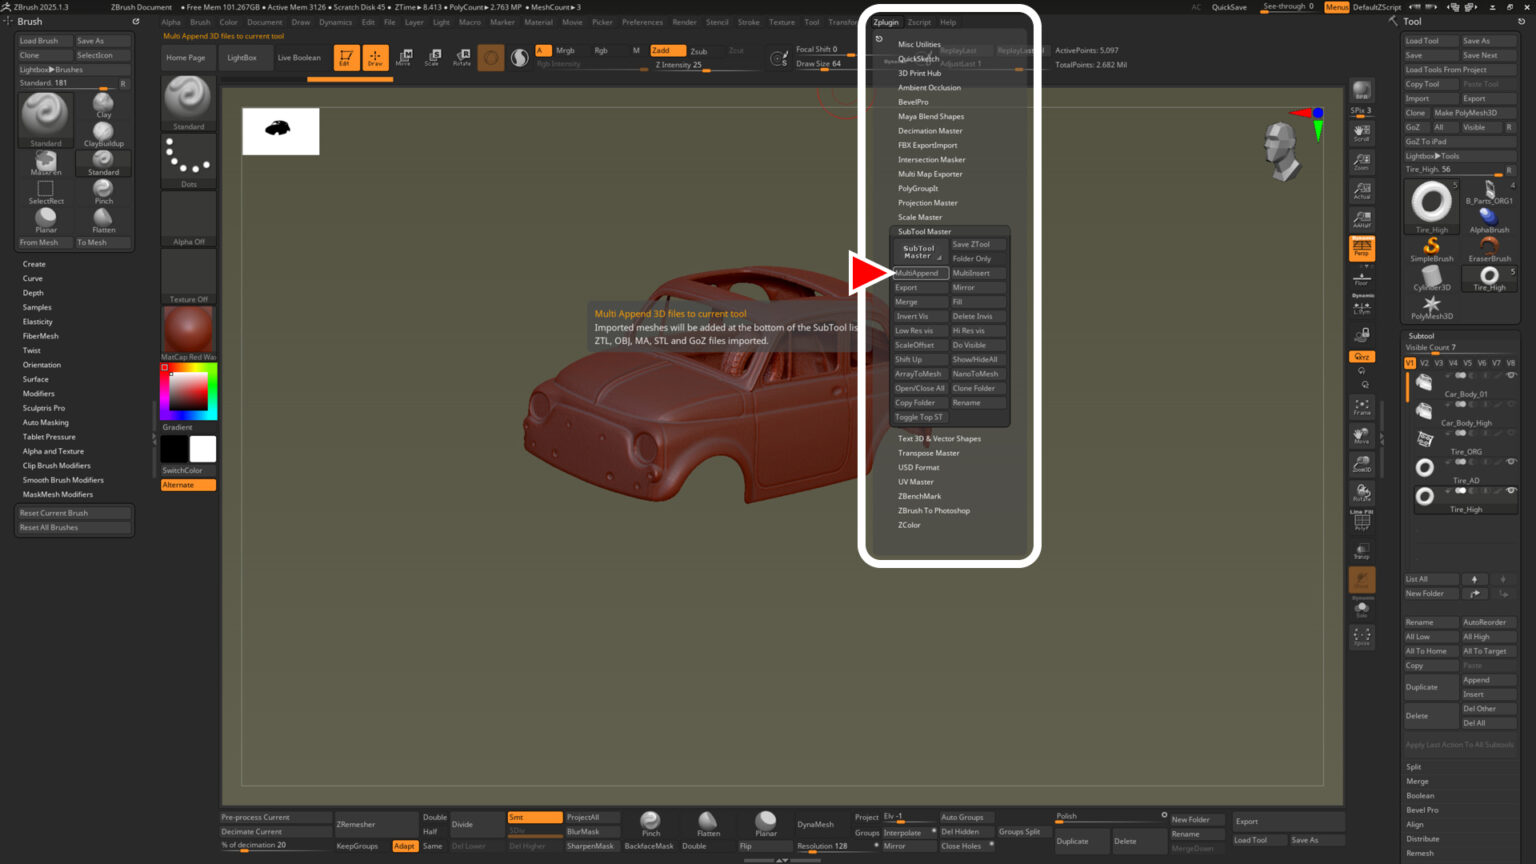
Task: Select the SimpleBrush tool
Action: click(x=1430, y=246)
